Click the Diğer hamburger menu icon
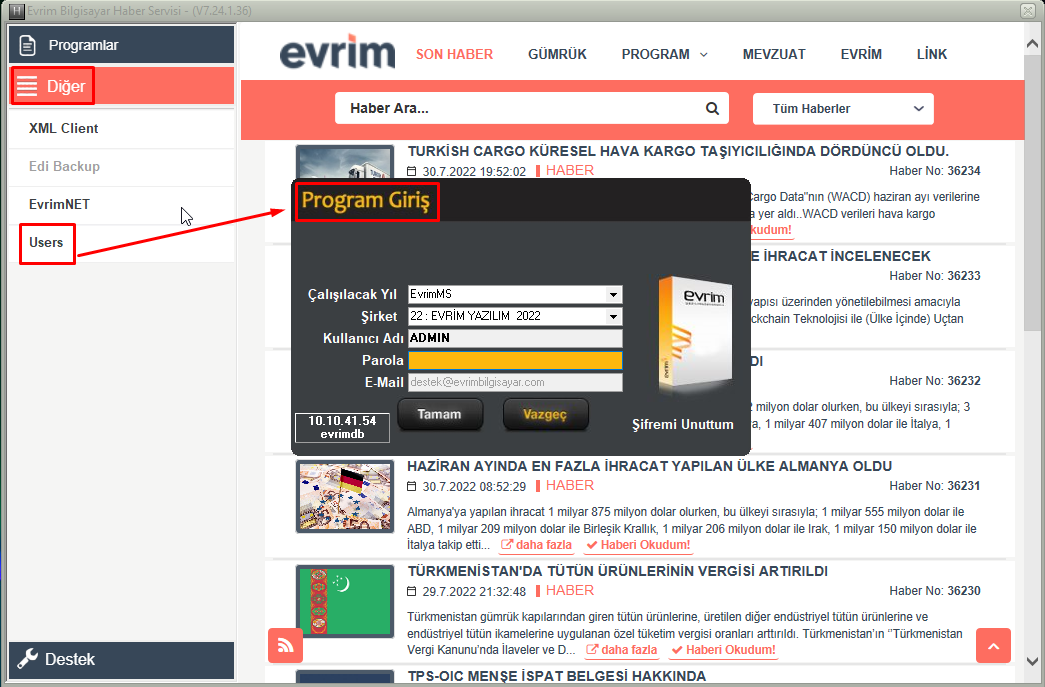The height and width of the screenshot is (687, 1045). pos(27,87)
